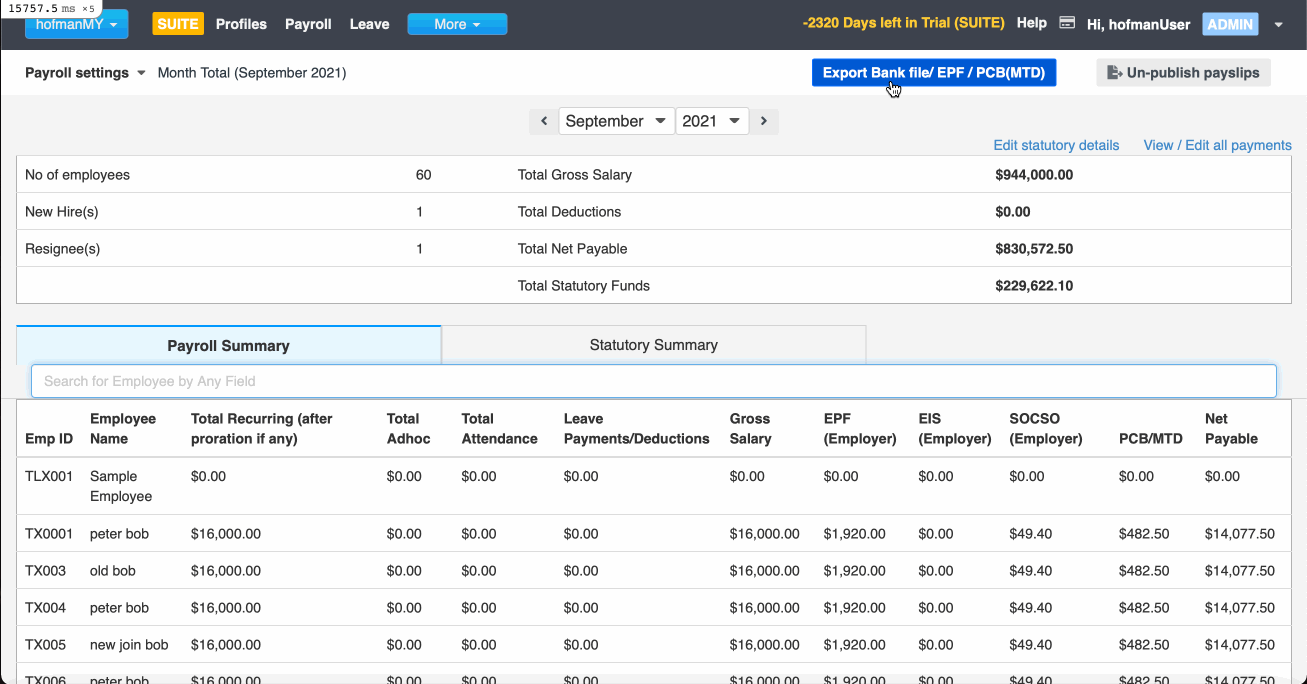Click Export Bank file/ EPF / PCB(MTD)
The height and width of the screenshot is (684, 1307).
pyautogui.click(x=934, y=73)
